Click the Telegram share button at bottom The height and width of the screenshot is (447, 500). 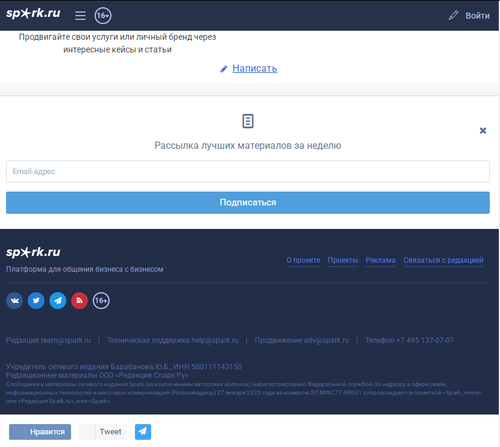(143, 432)
